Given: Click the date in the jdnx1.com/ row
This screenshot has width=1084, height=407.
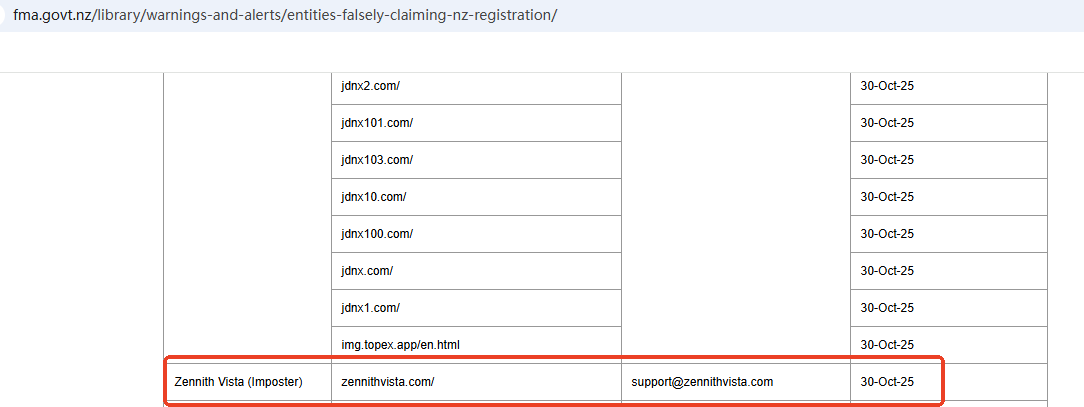Looking at the screenshot, I should coord(887,308).
